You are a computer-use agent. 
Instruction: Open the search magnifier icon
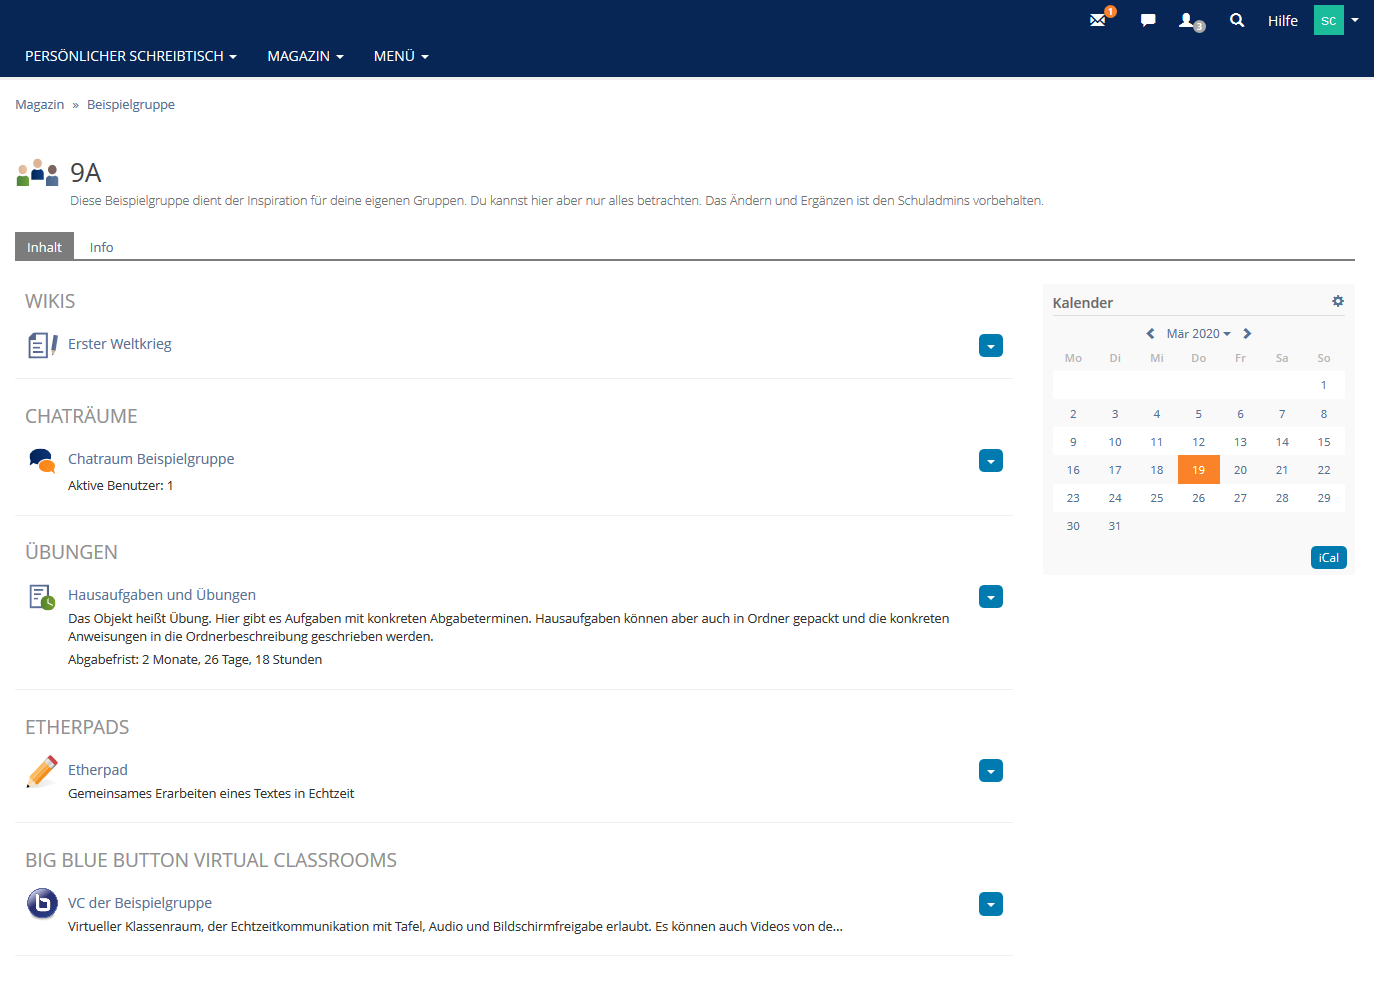1237,20
